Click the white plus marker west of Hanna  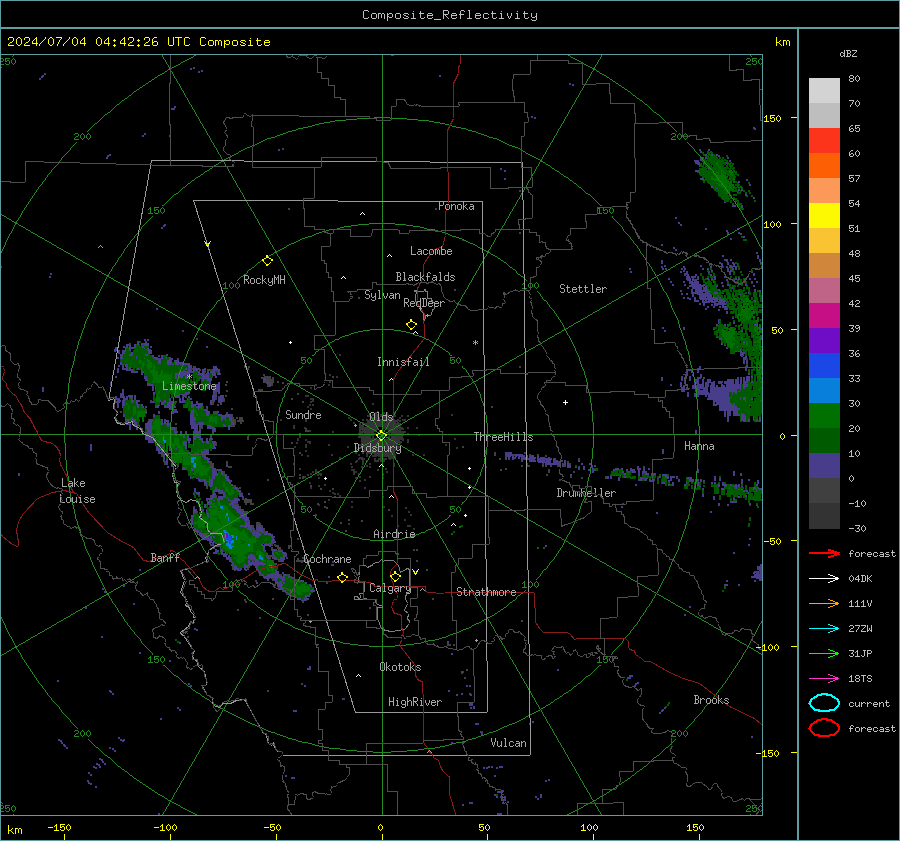[565, 402]
